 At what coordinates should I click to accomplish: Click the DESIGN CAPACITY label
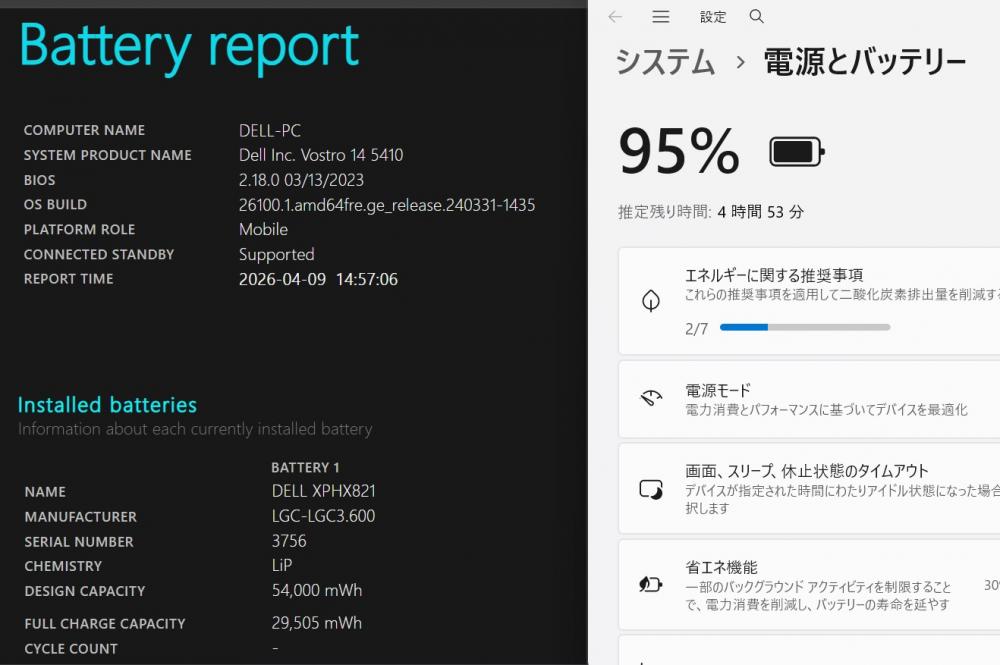[85, 591]
